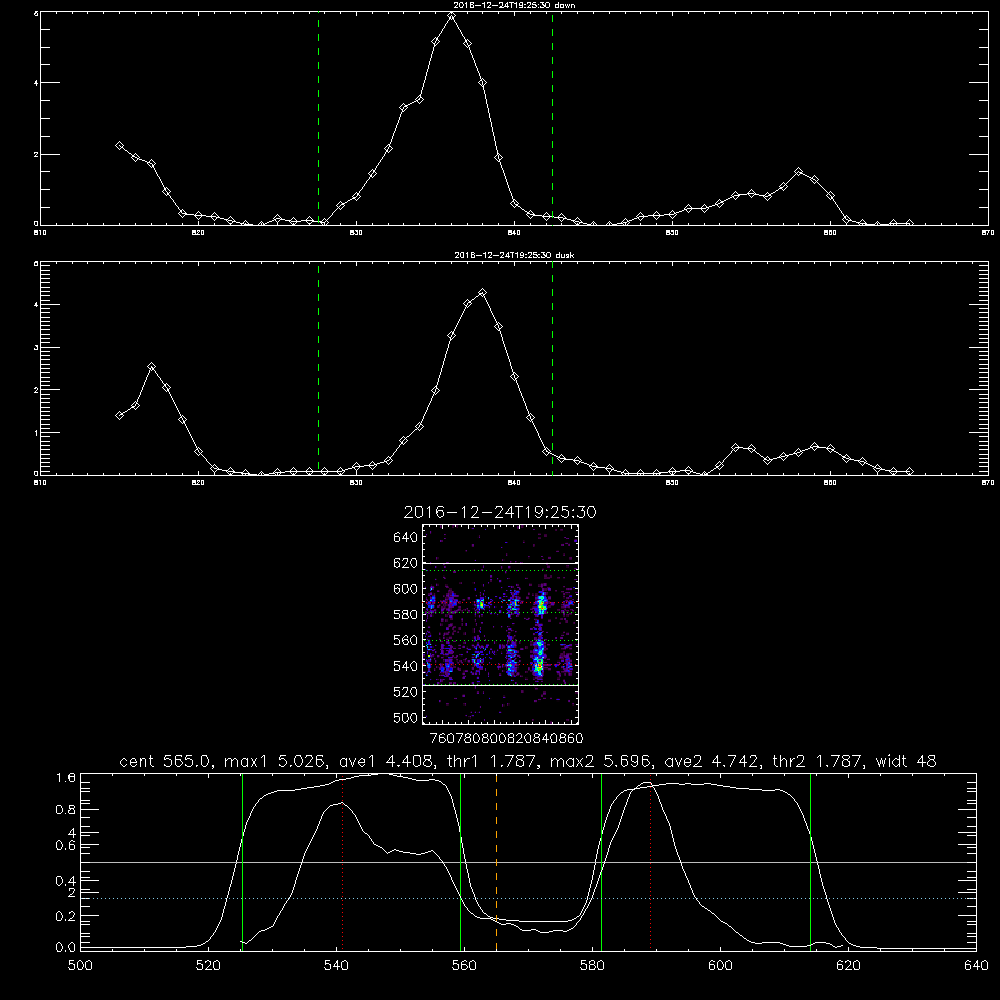Click the '760780800820840860' x-axis label under the image
Screen dimensions: 1000x1000
[x=506, y=739]
